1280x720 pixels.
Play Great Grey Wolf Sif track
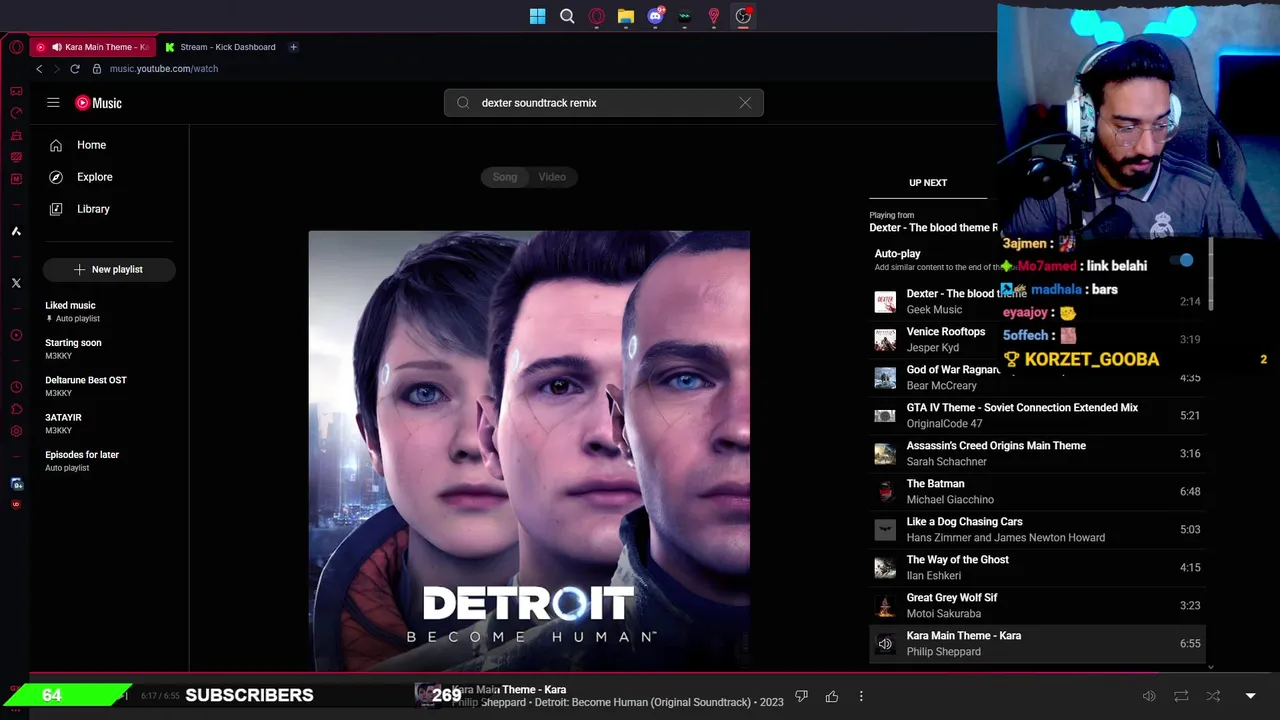tap(1037, 606)
